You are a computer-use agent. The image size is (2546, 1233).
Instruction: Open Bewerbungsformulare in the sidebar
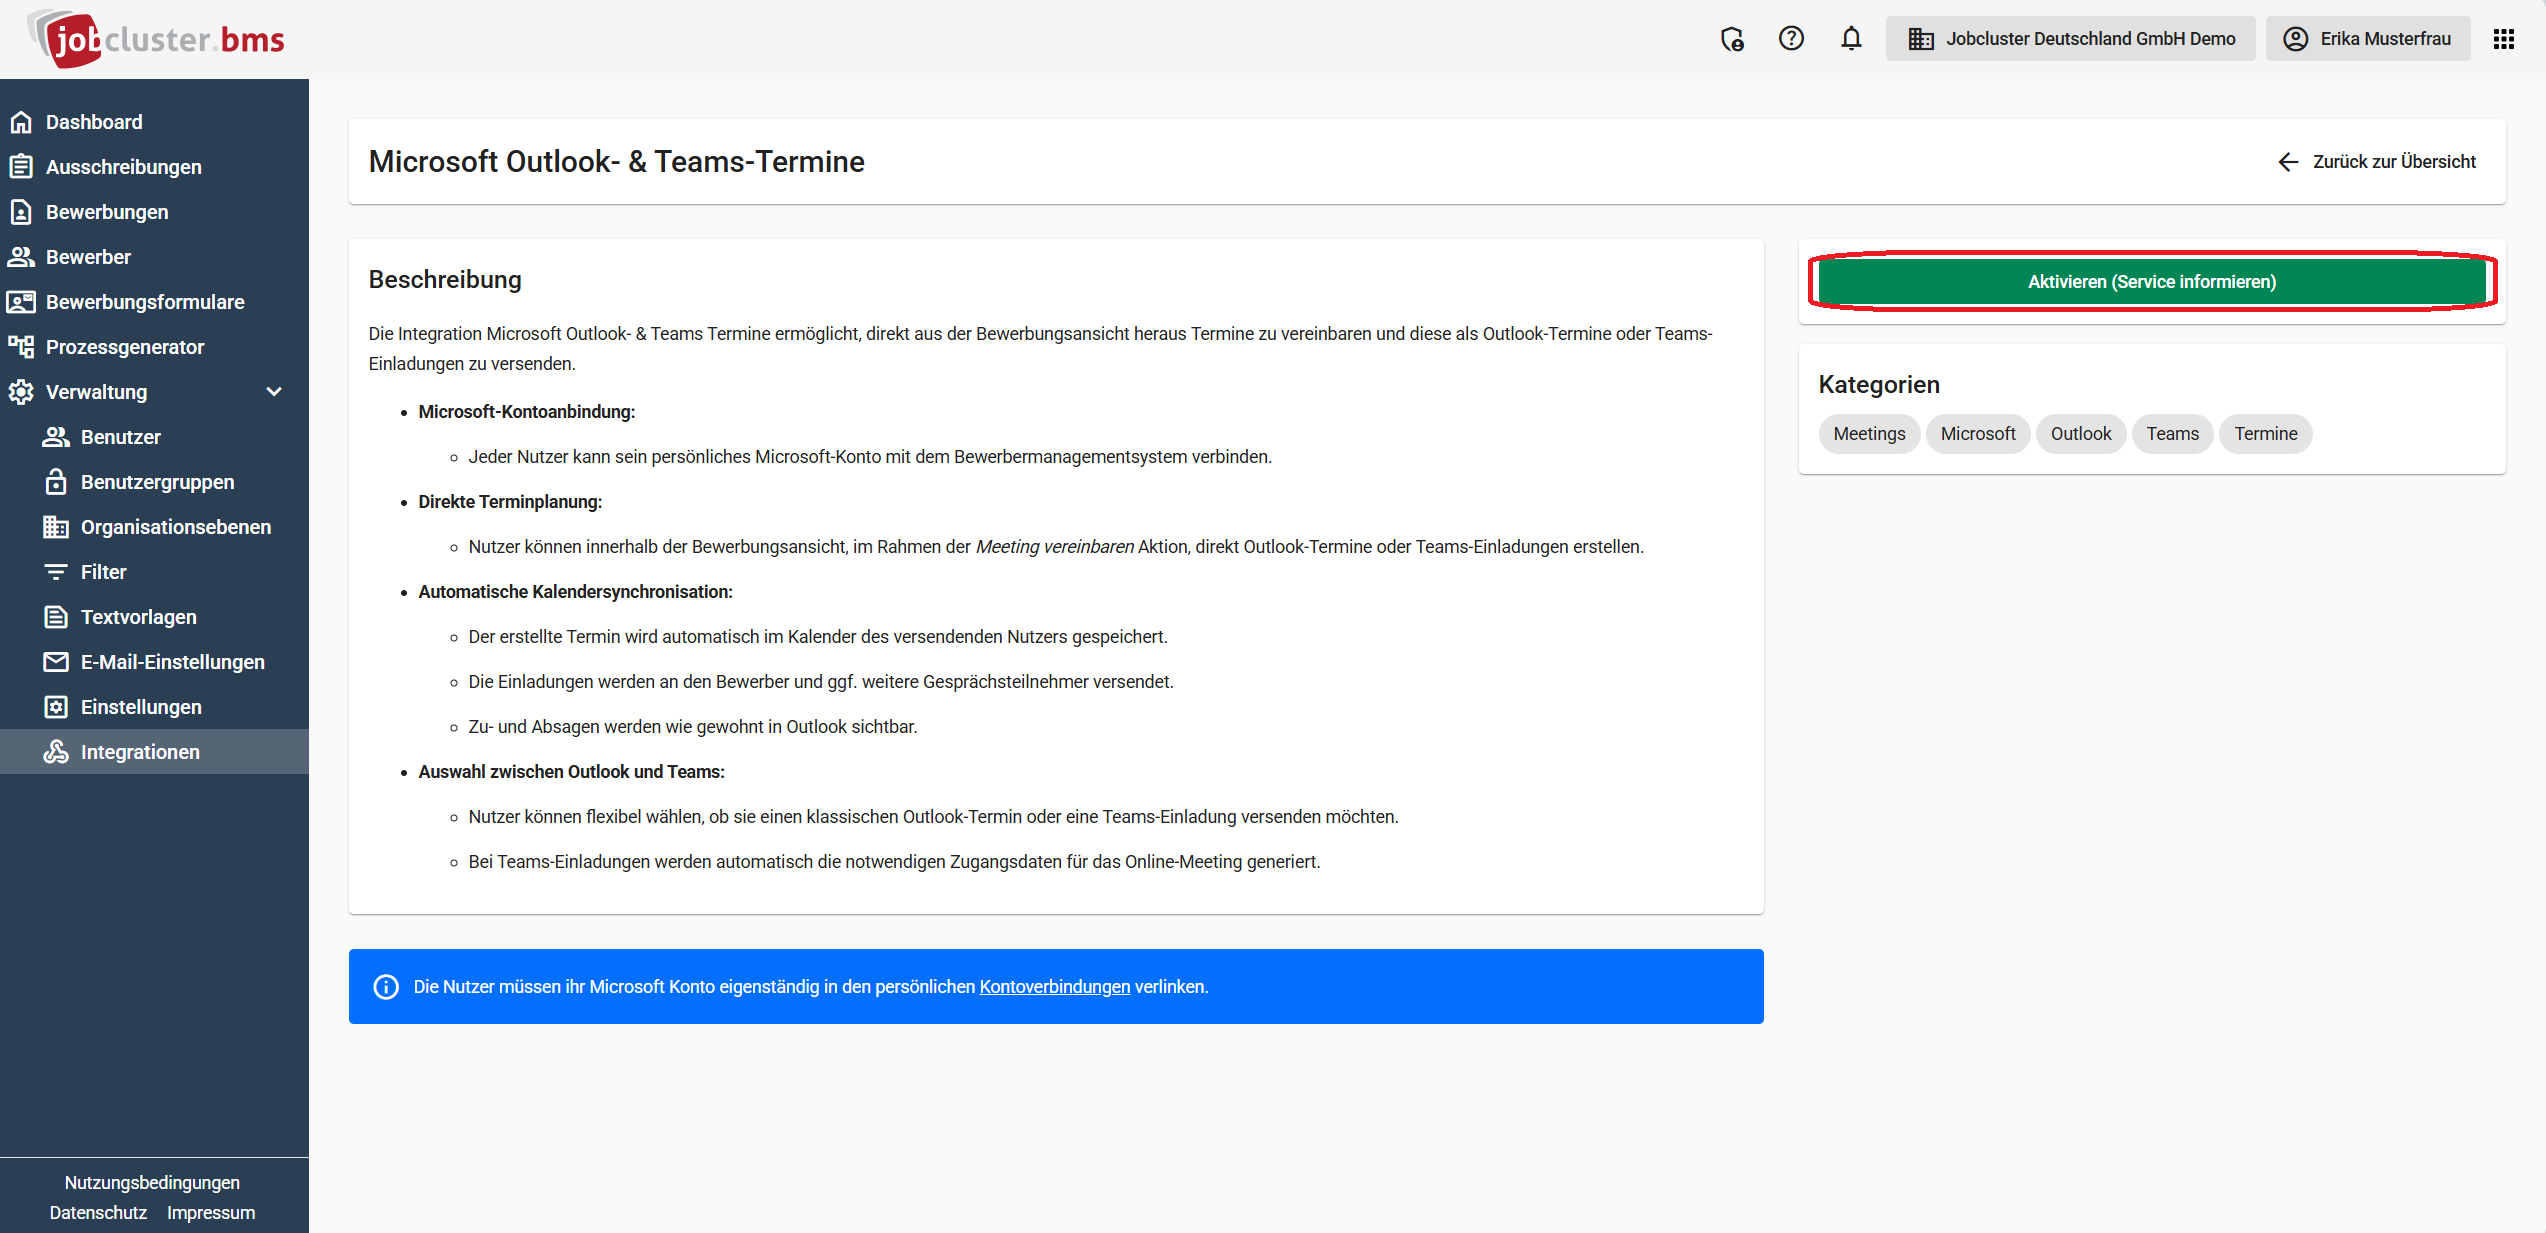pos(154,302)
